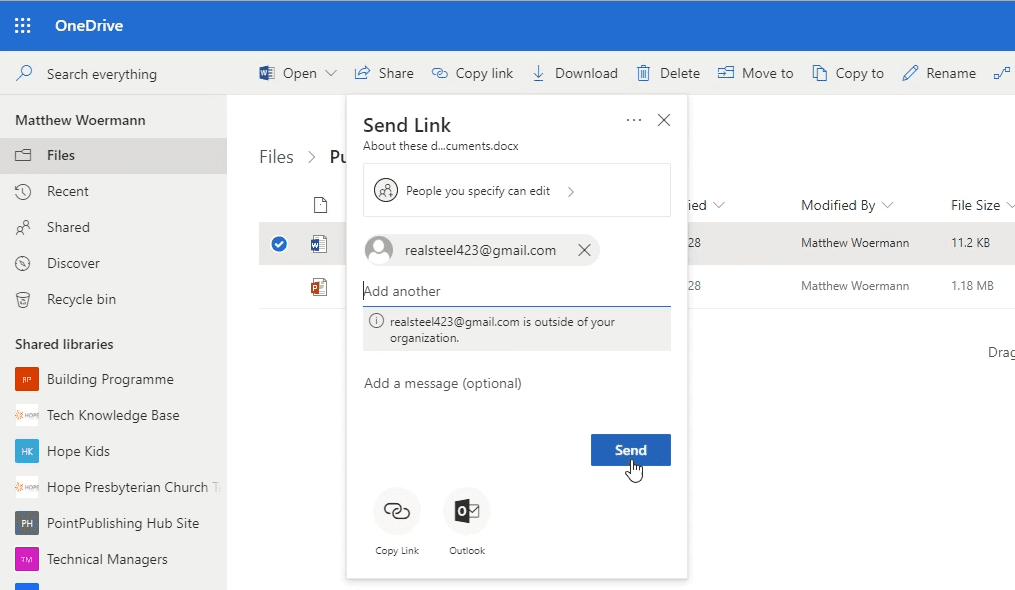This screenshot has width=1015, height=590.
Task: Click Matthew Woermann in the Word file row
Action: point(854,243)
